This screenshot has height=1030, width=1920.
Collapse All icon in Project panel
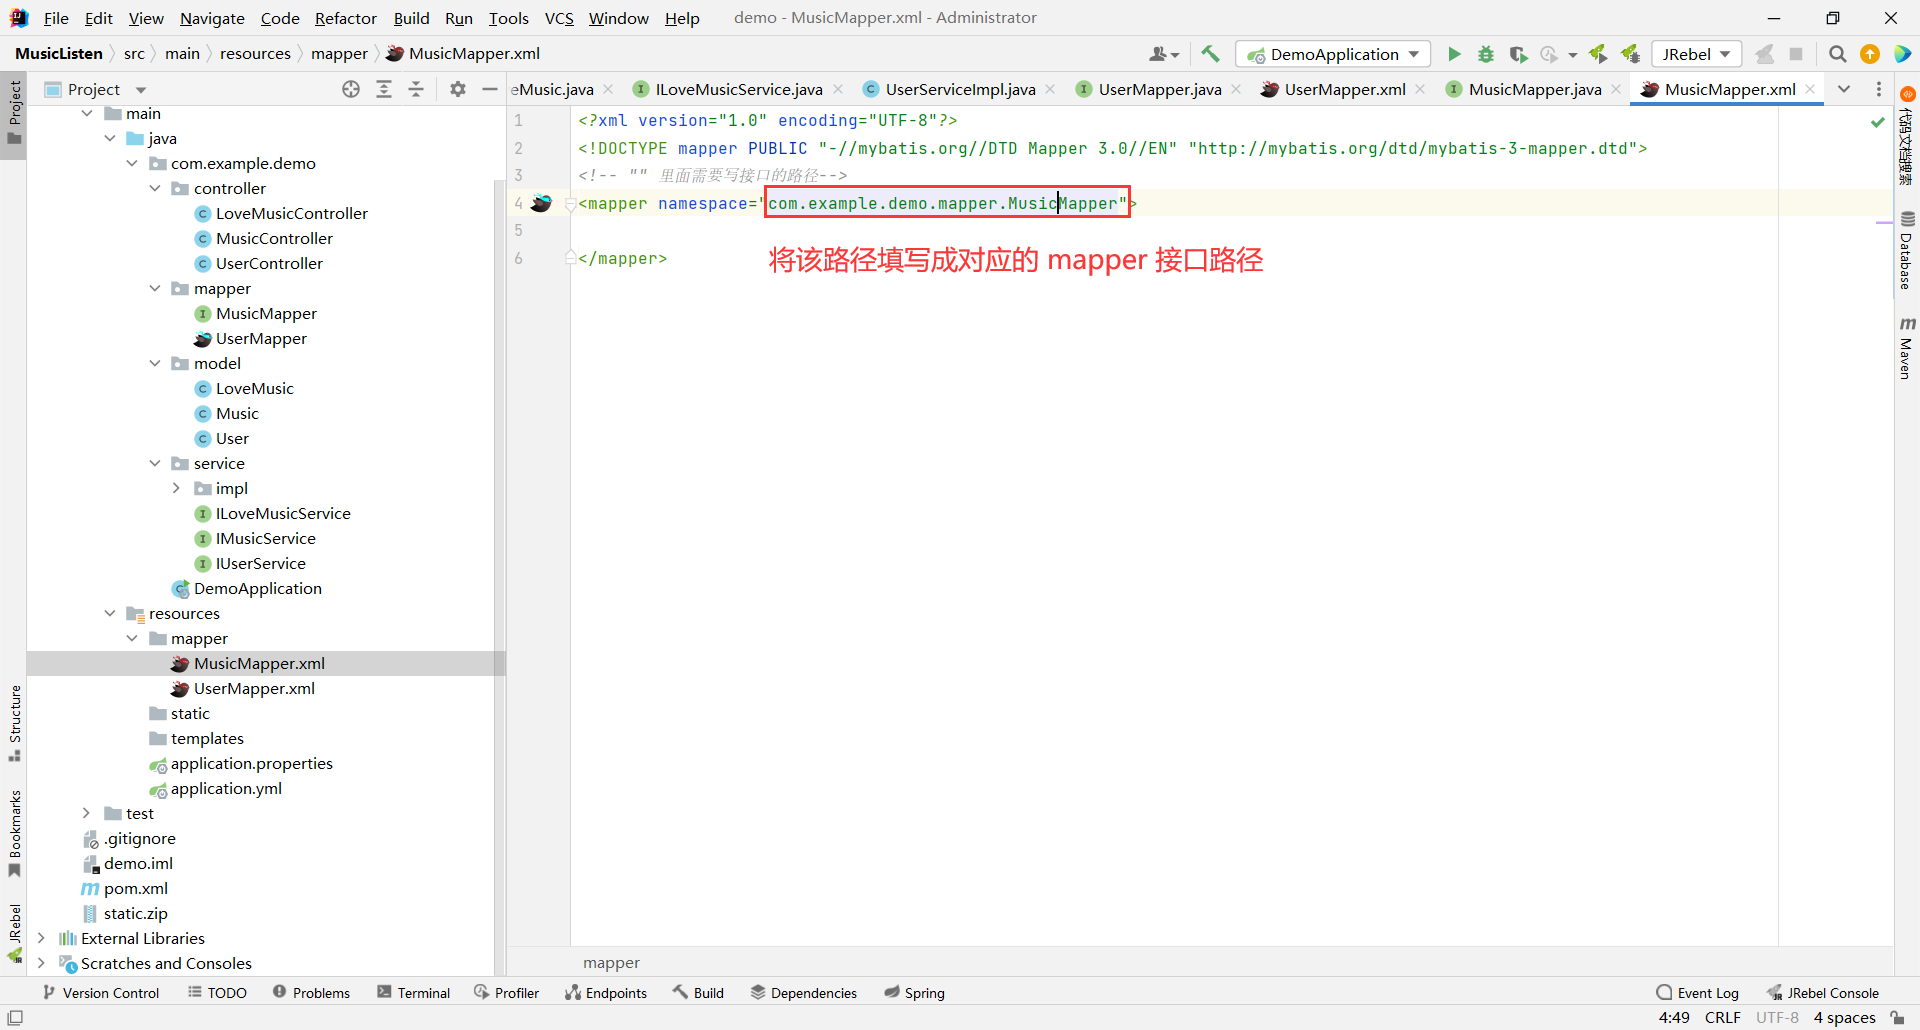pos(416,89)
